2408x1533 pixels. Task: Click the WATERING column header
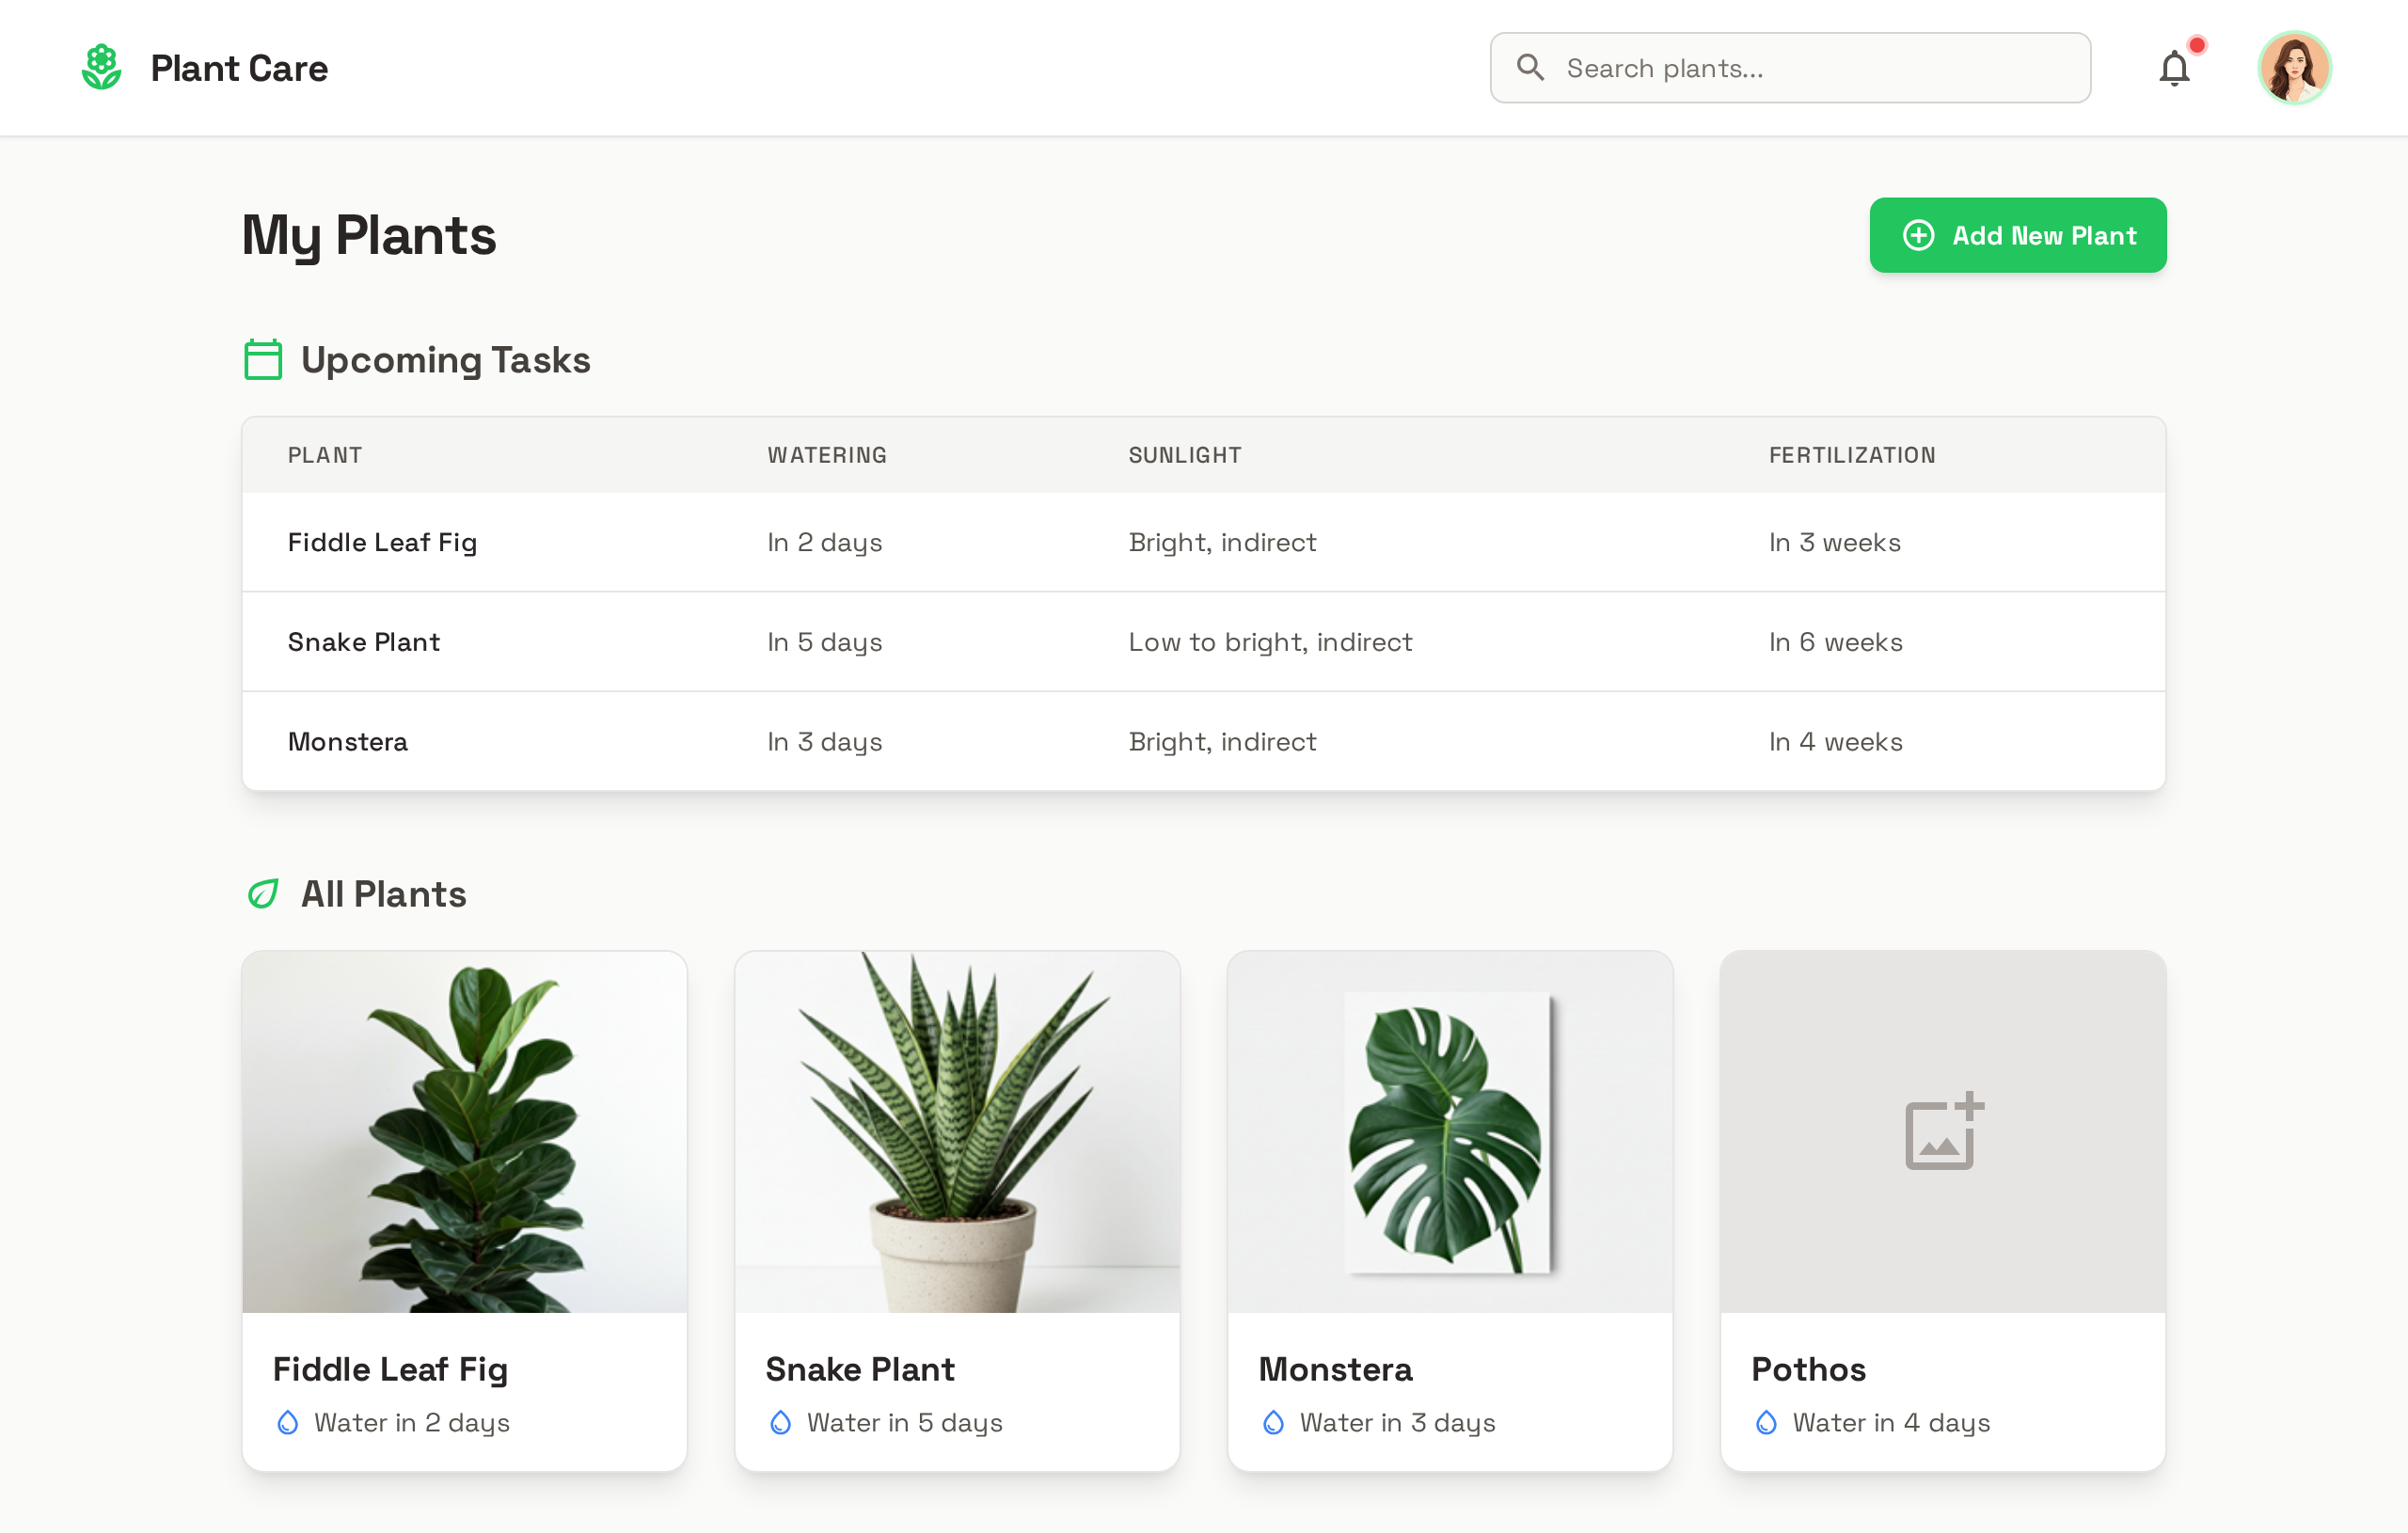click(x=827, y=455)
